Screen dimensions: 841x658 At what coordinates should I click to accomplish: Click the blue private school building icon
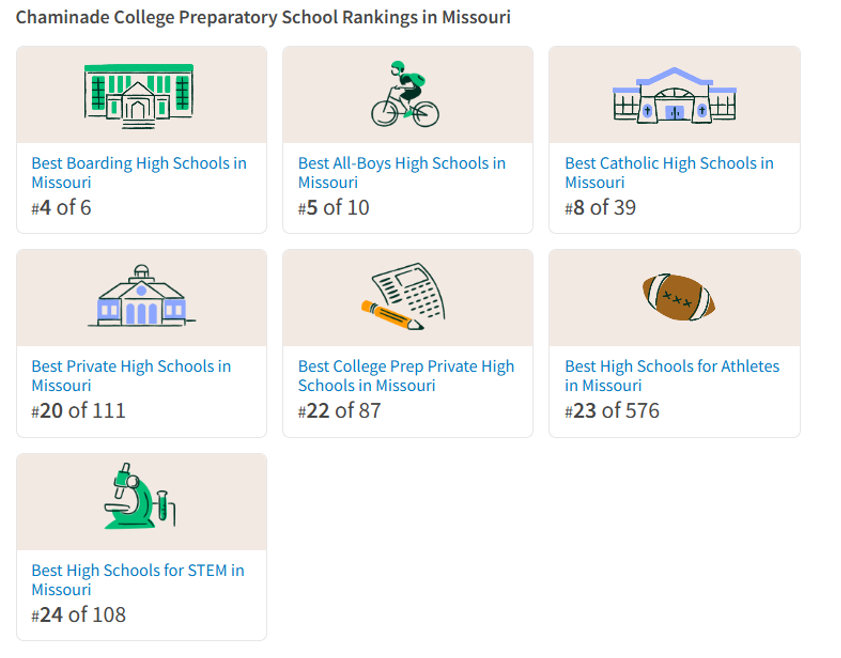(141, 297)
